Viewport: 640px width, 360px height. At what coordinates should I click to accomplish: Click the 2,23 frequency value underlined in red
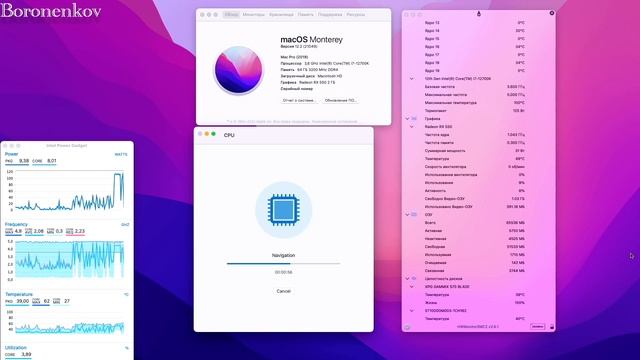point(76,231)
